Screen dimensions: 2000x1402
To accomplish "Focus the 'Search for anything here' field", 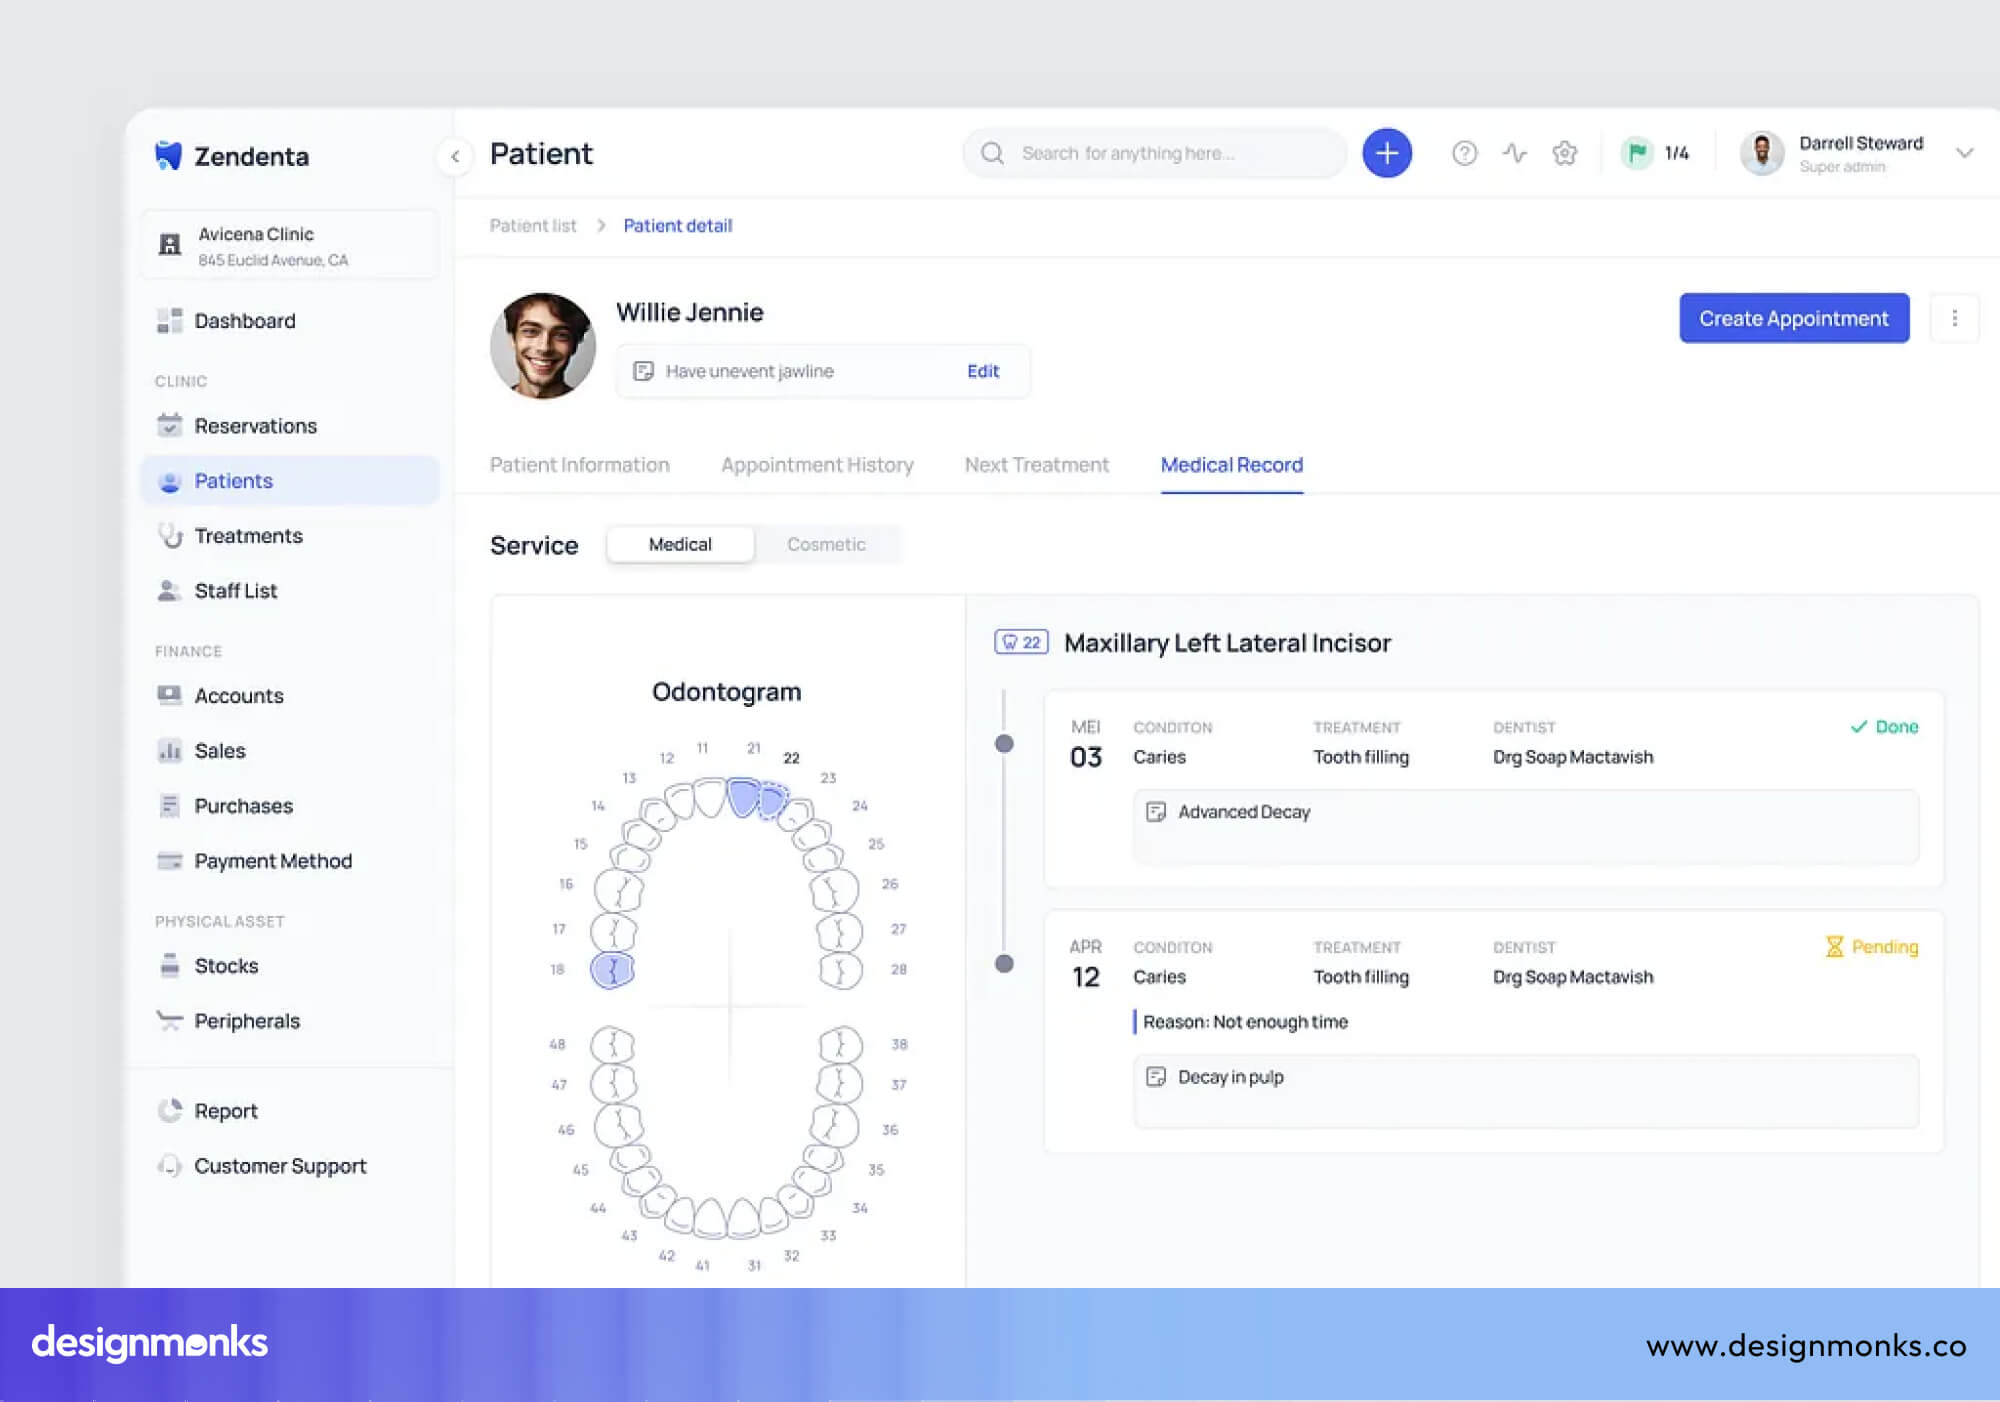I will pyautogui.click(x=1155, y=153).
